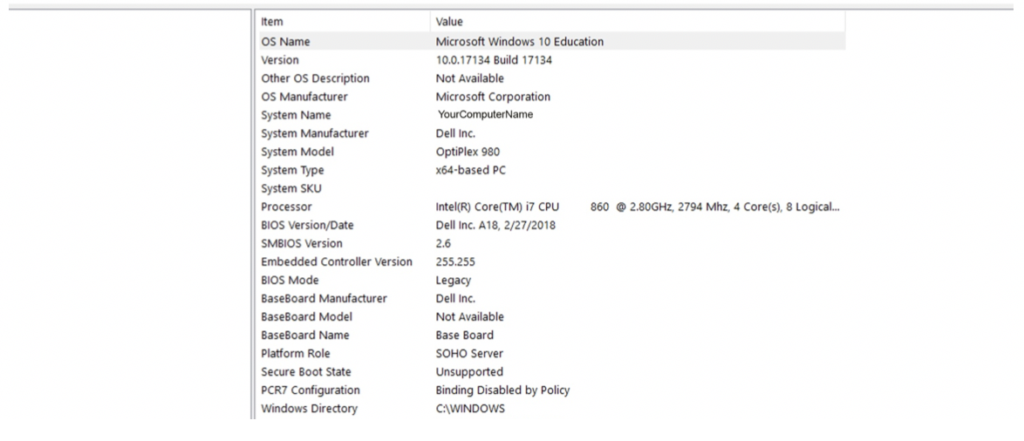Select the System Type label
This screenshot has height=441, width=1024.
(293, 170)
